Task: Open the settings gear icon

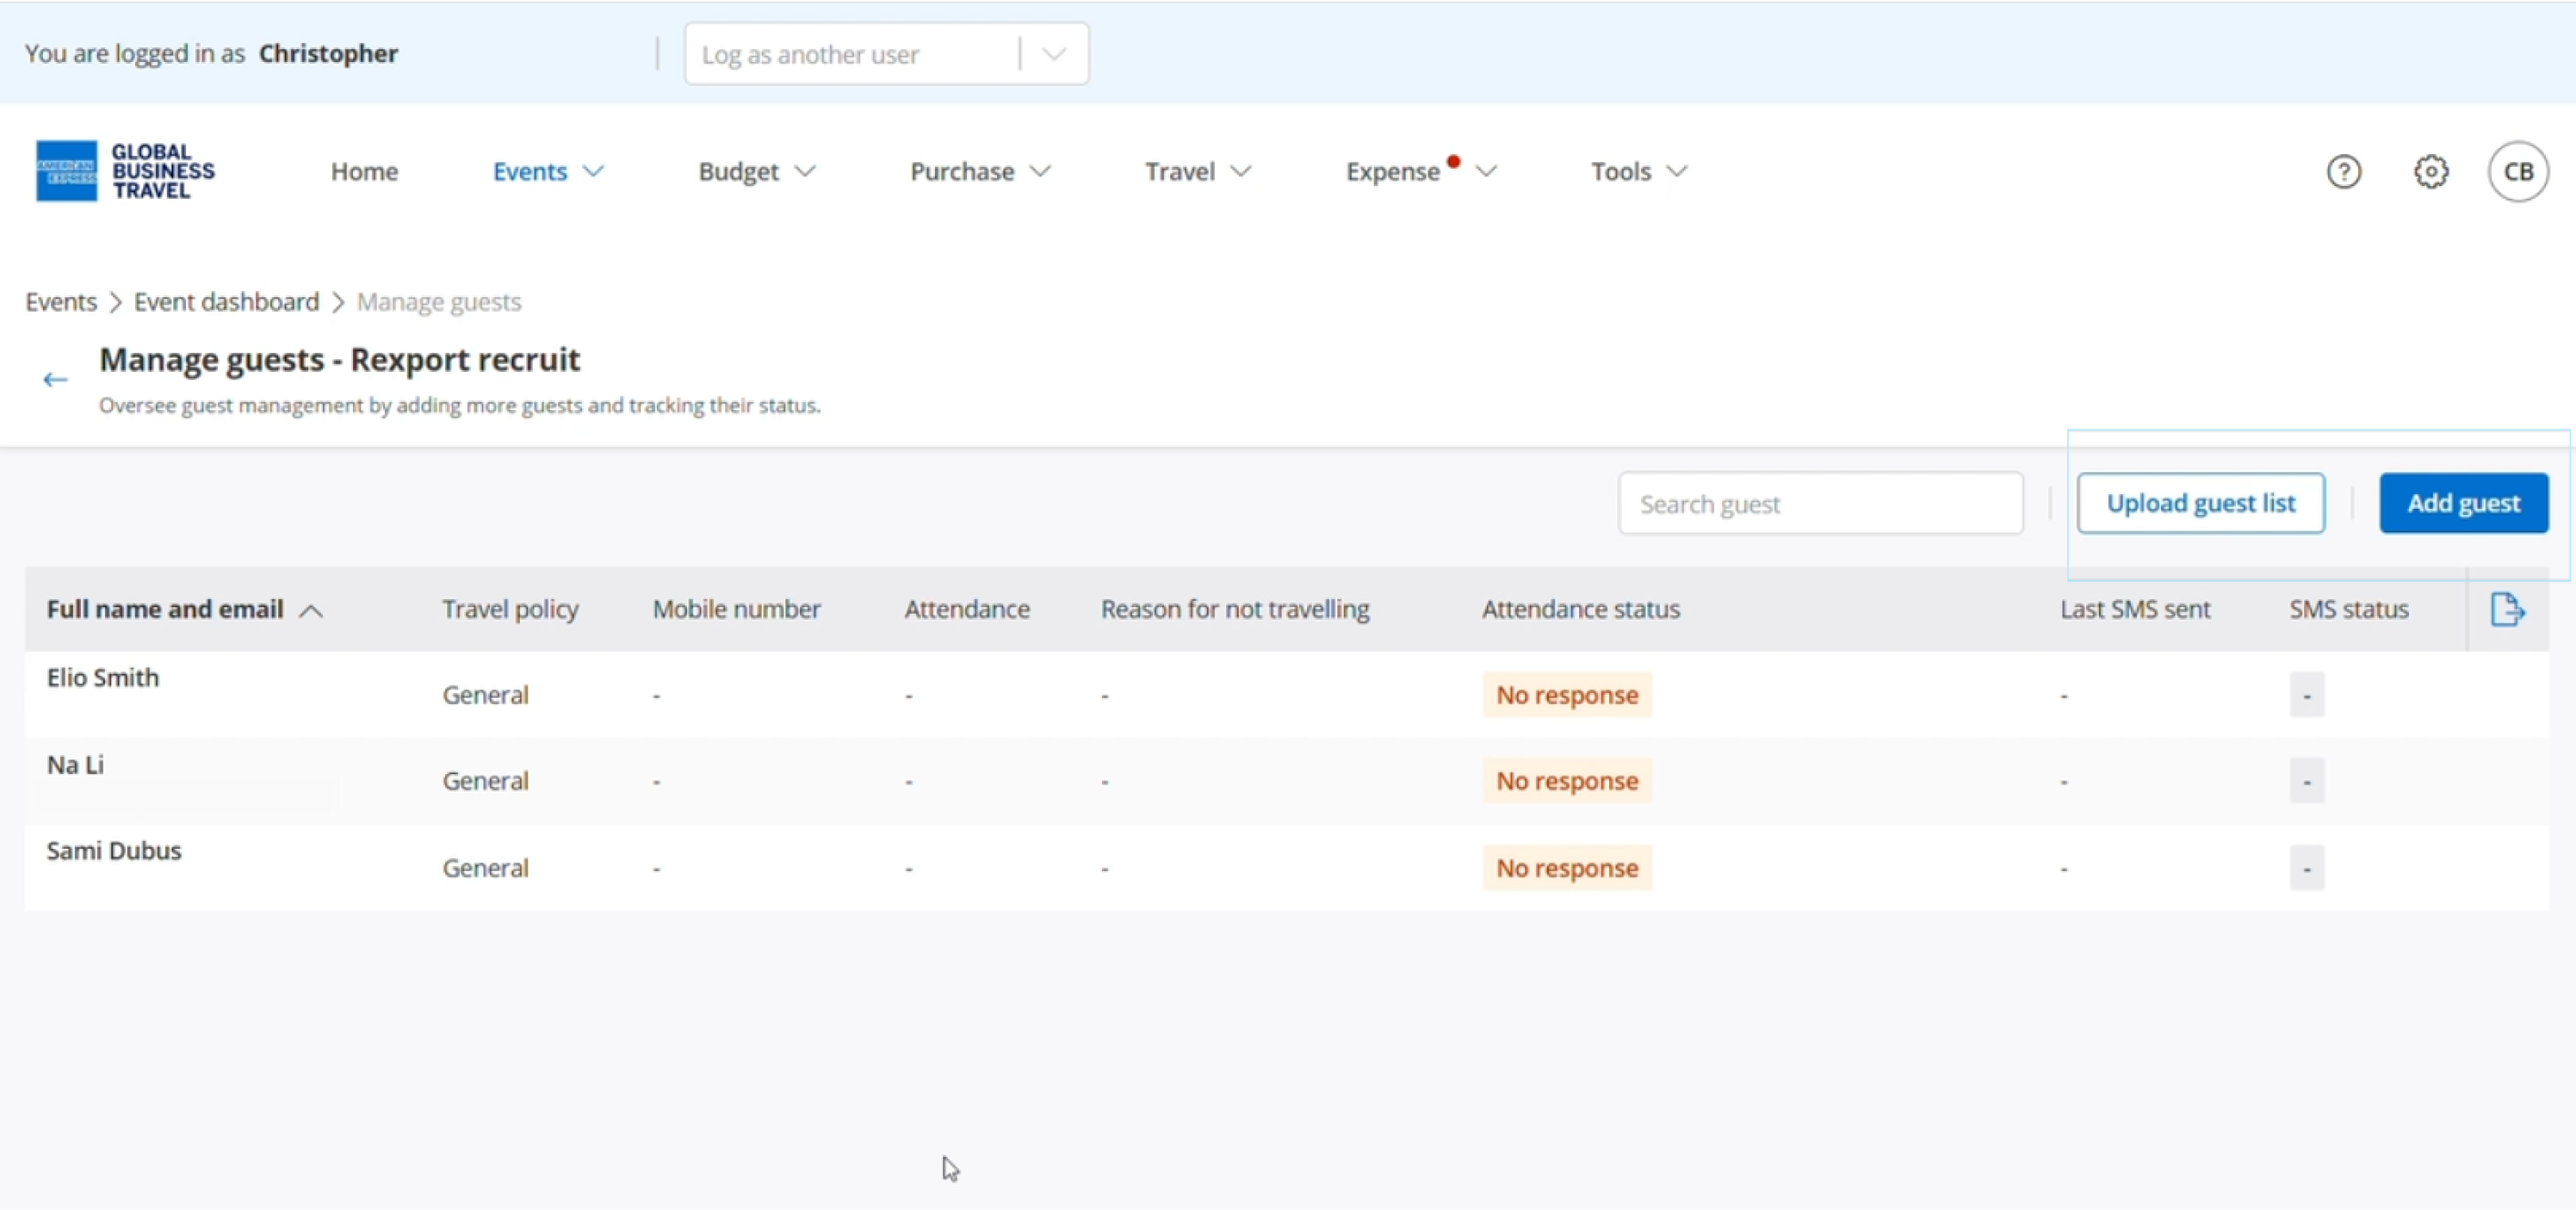Action: pyautogui.click(x=2431, y=172)
